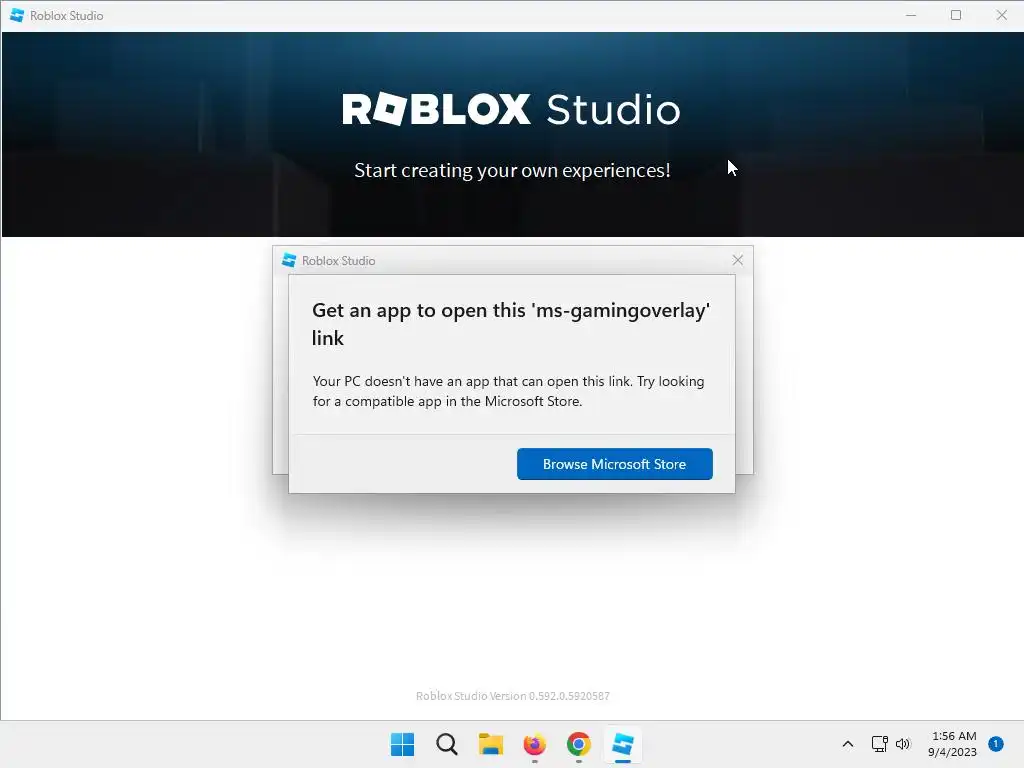This screenshot has height=768, width=1024.
Task: Show hidden system tray icons
Action: click(x=848, y=744)
